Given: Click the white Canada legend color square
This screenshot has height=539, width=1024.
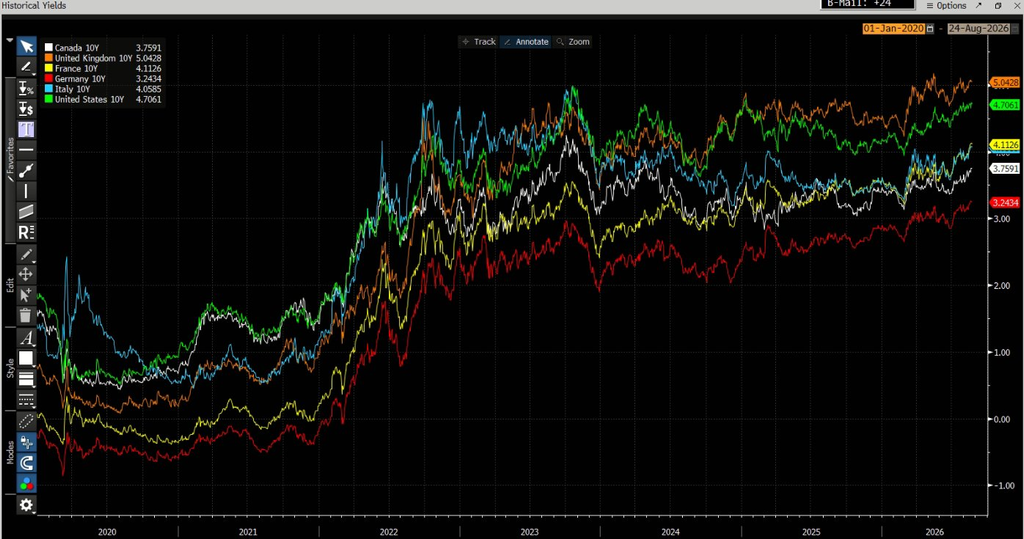Looking at the screenshot, I should tap(48, 48).
